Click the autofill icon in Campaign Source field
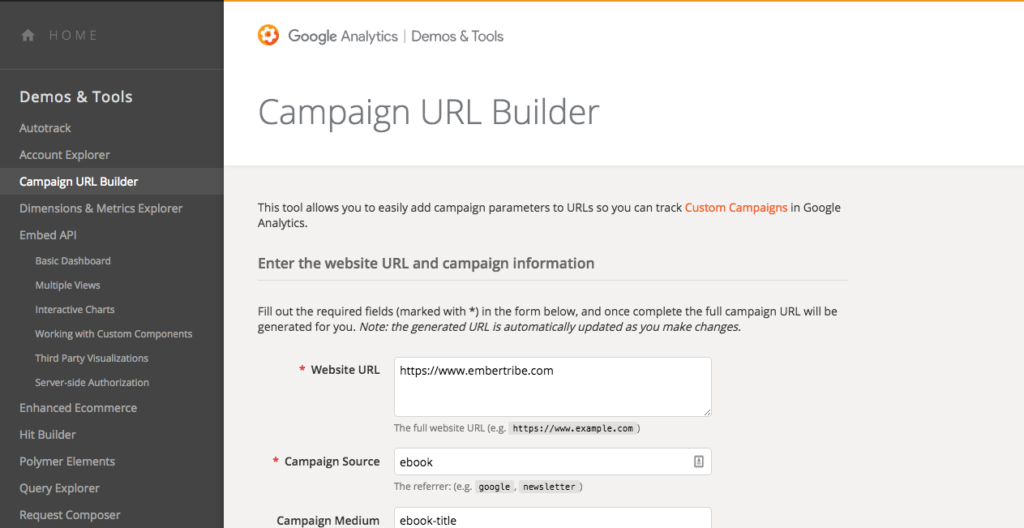Screen dimensions: 1024x528 point(698,461)
